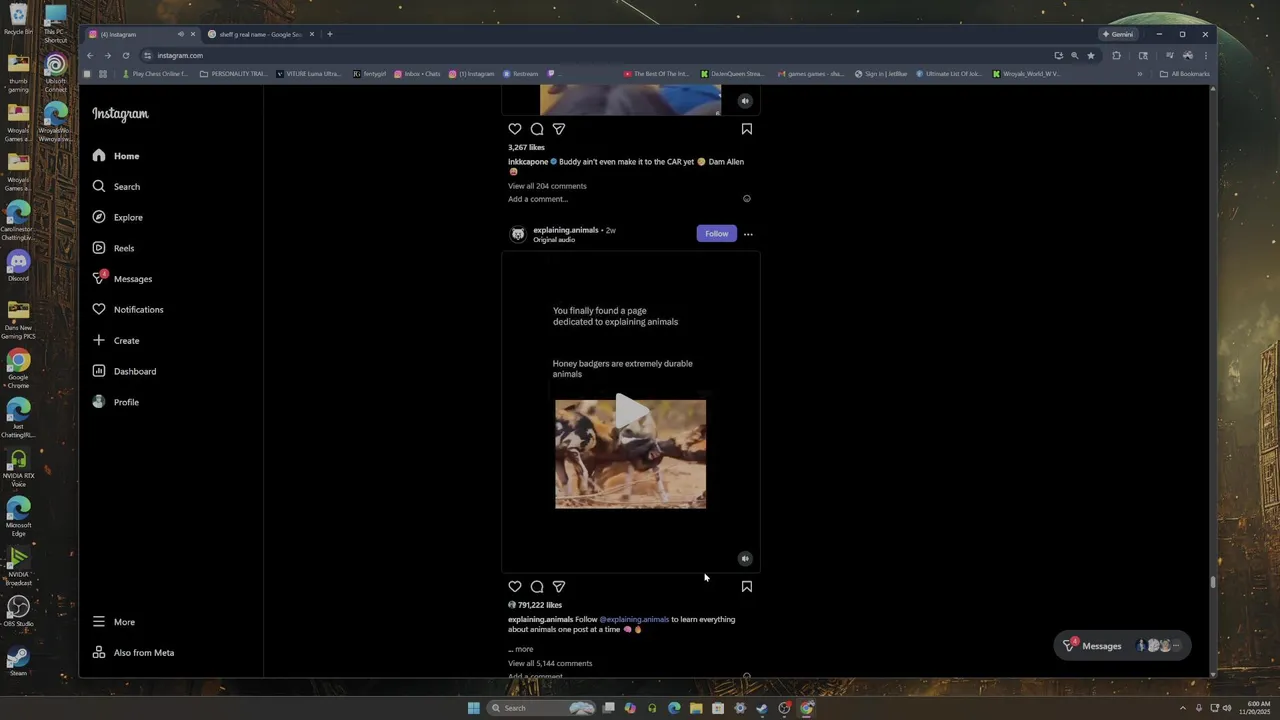
Task: Open the PERSONALITY TRAI bookmark folder
Action: click(x=236, y=74)
